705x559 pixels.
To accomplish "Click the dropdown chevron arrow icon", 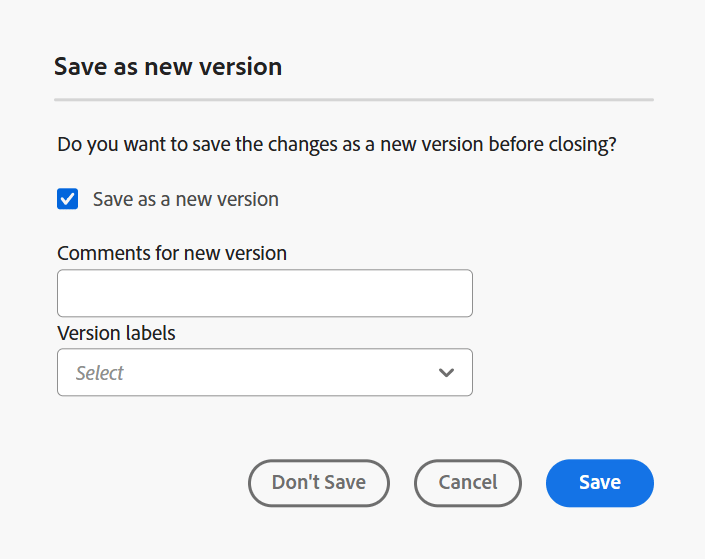I will 446,373.
